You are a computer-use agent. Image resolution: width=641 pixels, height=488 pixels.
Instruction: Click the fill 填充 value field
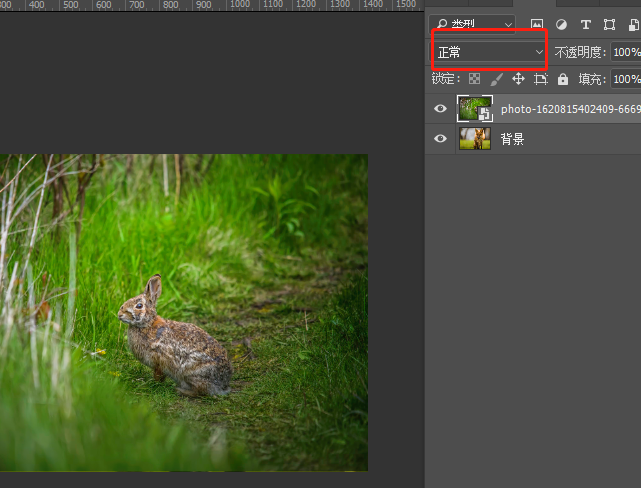[626, 79]
